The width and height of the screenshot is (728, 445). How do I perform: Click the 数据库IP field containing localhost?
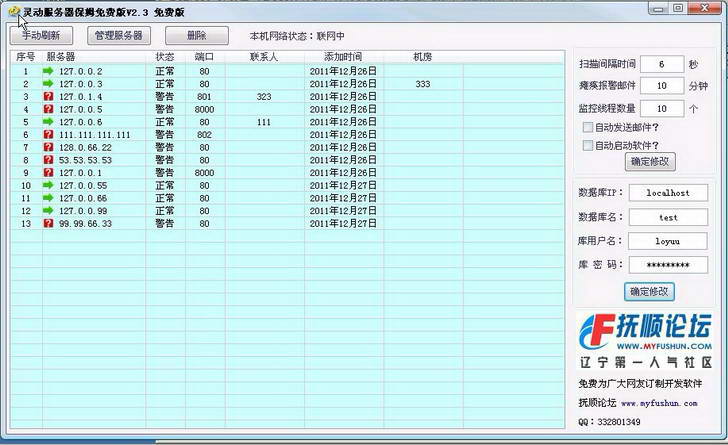(x=668, y=193)
